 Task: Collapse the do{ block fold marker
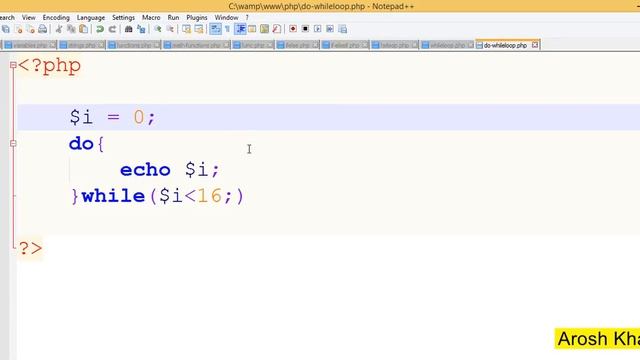point(13,143)
